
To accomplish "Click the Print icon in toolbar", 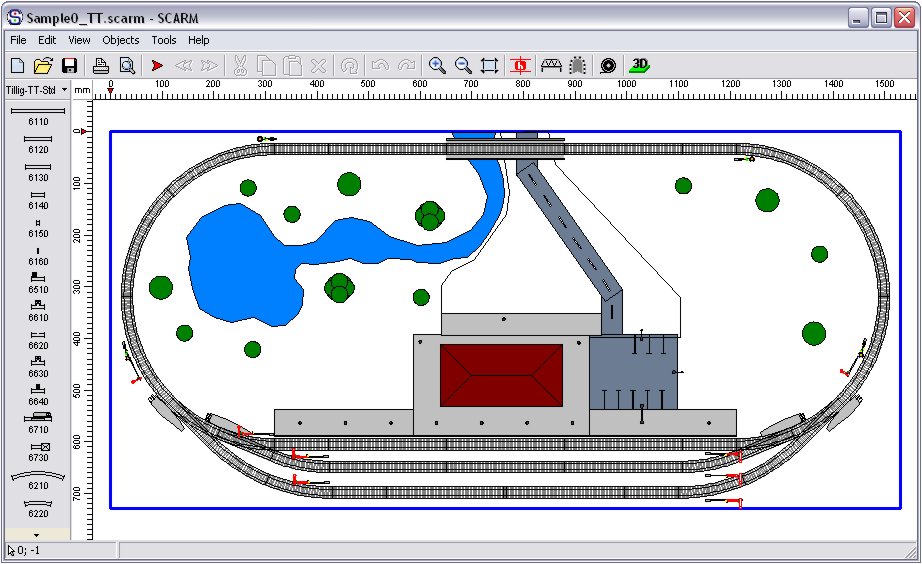I will pos(101,66).
